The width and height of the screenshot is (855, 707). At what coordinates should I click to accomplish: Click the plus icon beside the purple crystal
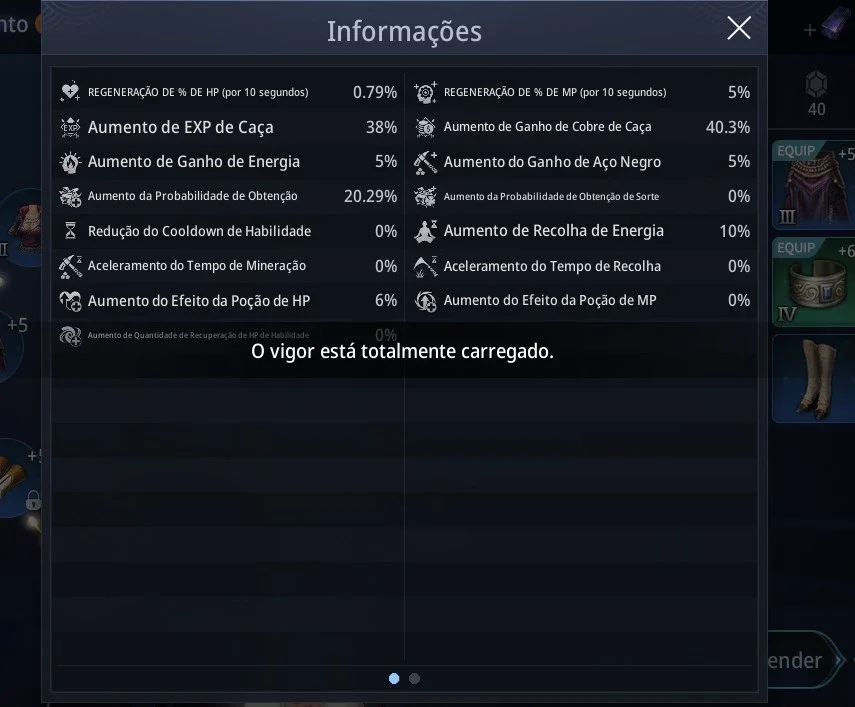point(810,30)
